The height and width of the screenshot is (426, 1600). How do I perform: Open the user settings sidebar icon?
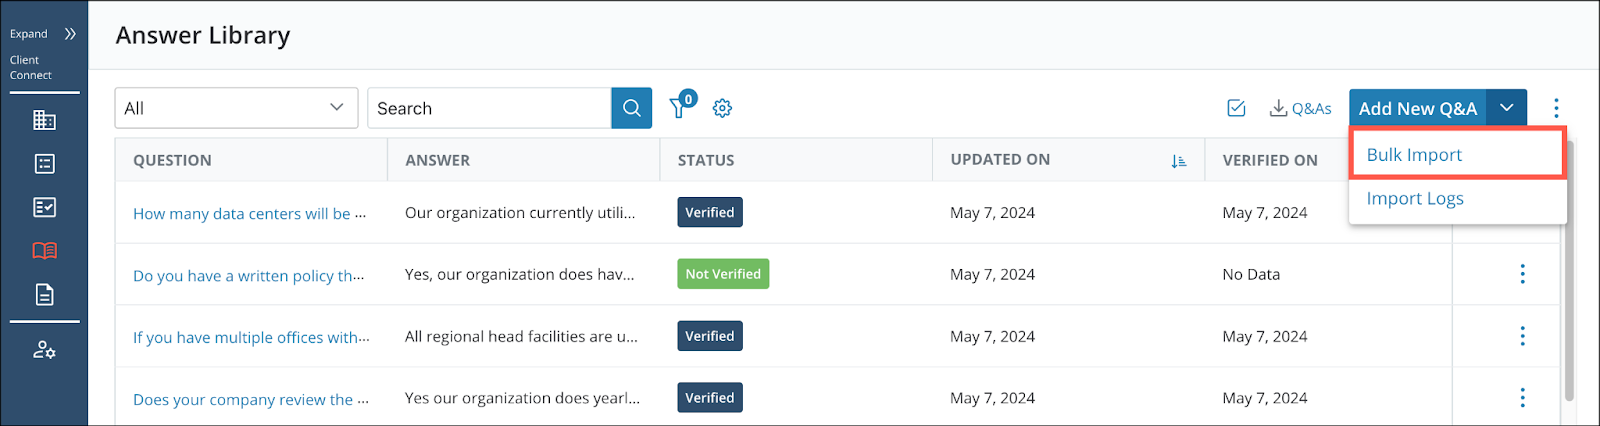click(44, 350)
